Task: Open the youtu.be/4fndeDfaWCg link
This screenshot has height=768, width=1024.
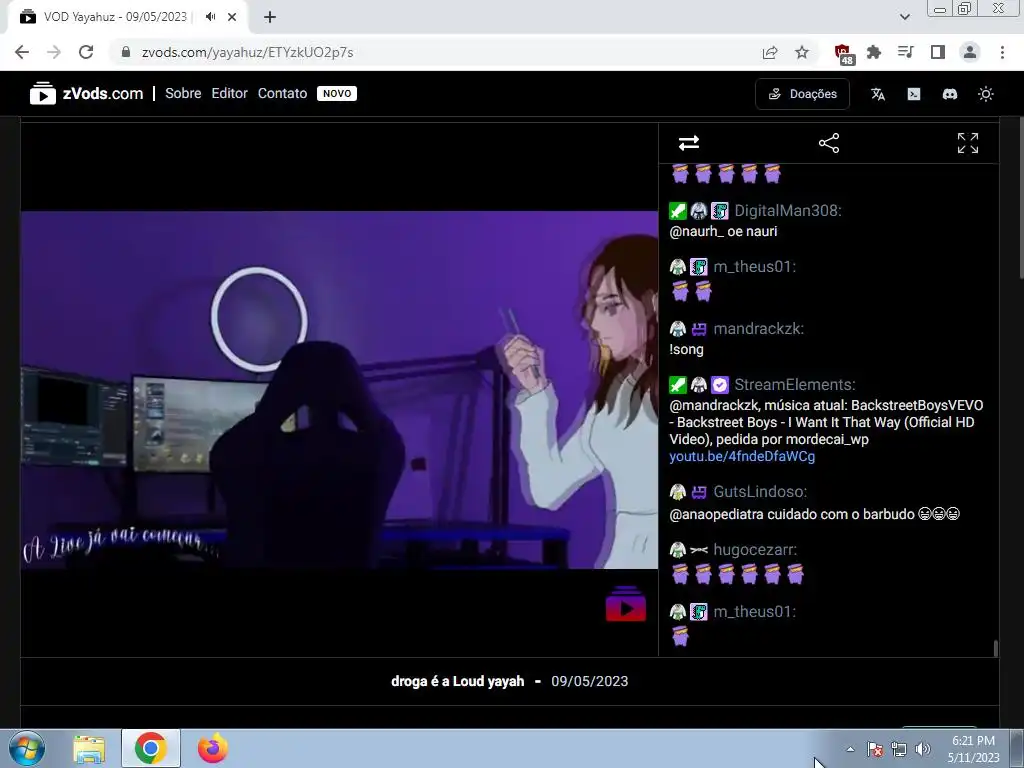Action: 742,456
